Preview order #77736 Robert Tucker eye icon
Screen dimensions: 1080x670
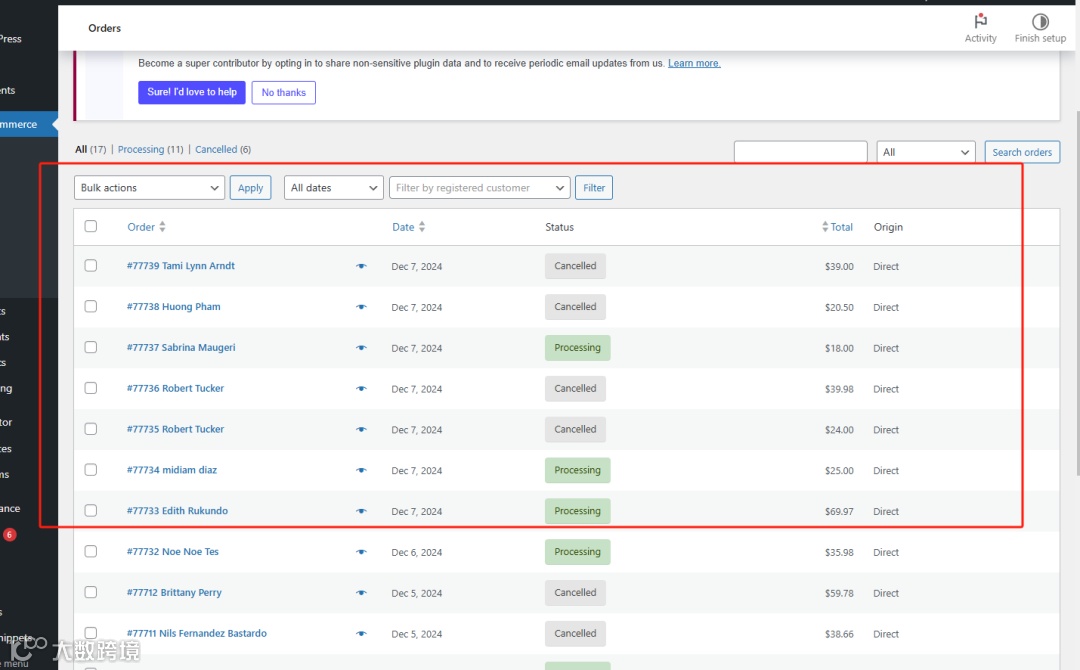tap(361, 388)
